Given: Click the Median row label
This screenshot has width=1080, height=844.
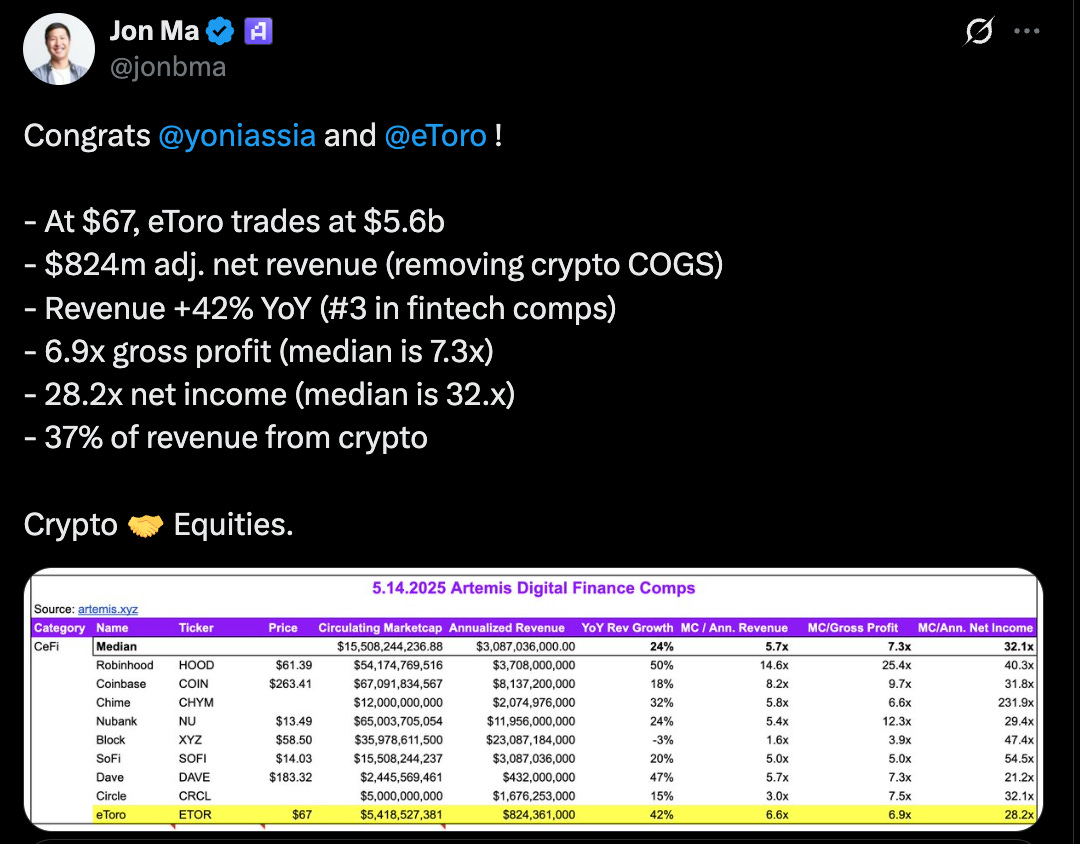Looking at the screenshot, I should pos(116,646).
